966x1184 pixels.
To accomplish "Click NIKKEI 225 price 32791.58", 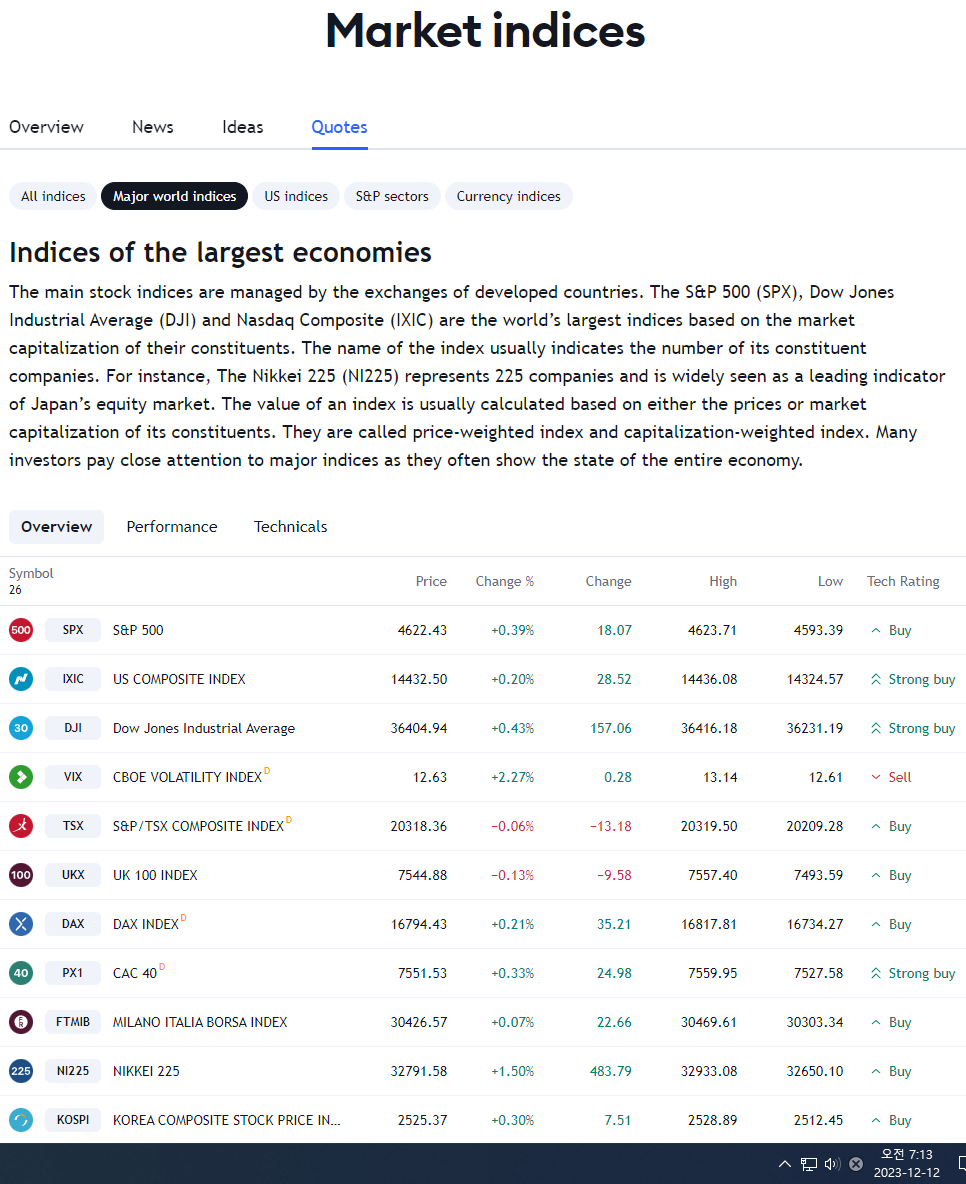I will click(x=418, y=1071).
